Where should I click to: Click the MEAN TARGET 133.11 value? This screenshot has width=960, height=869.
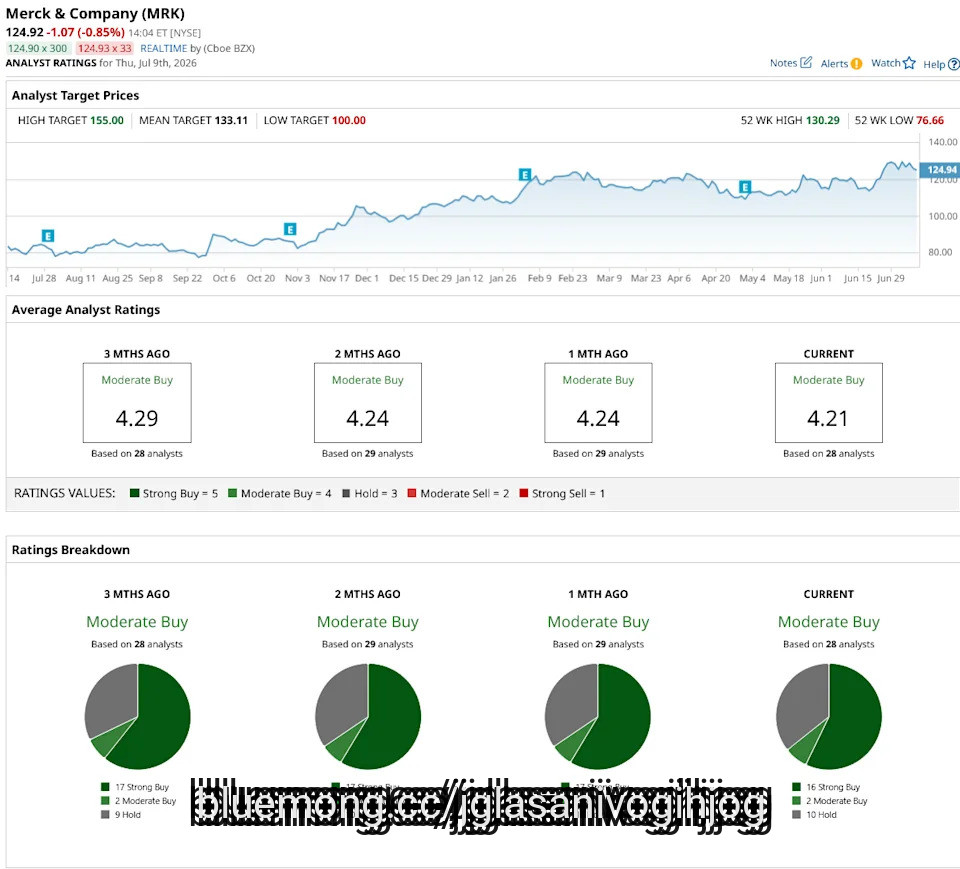tap(231, 121)
